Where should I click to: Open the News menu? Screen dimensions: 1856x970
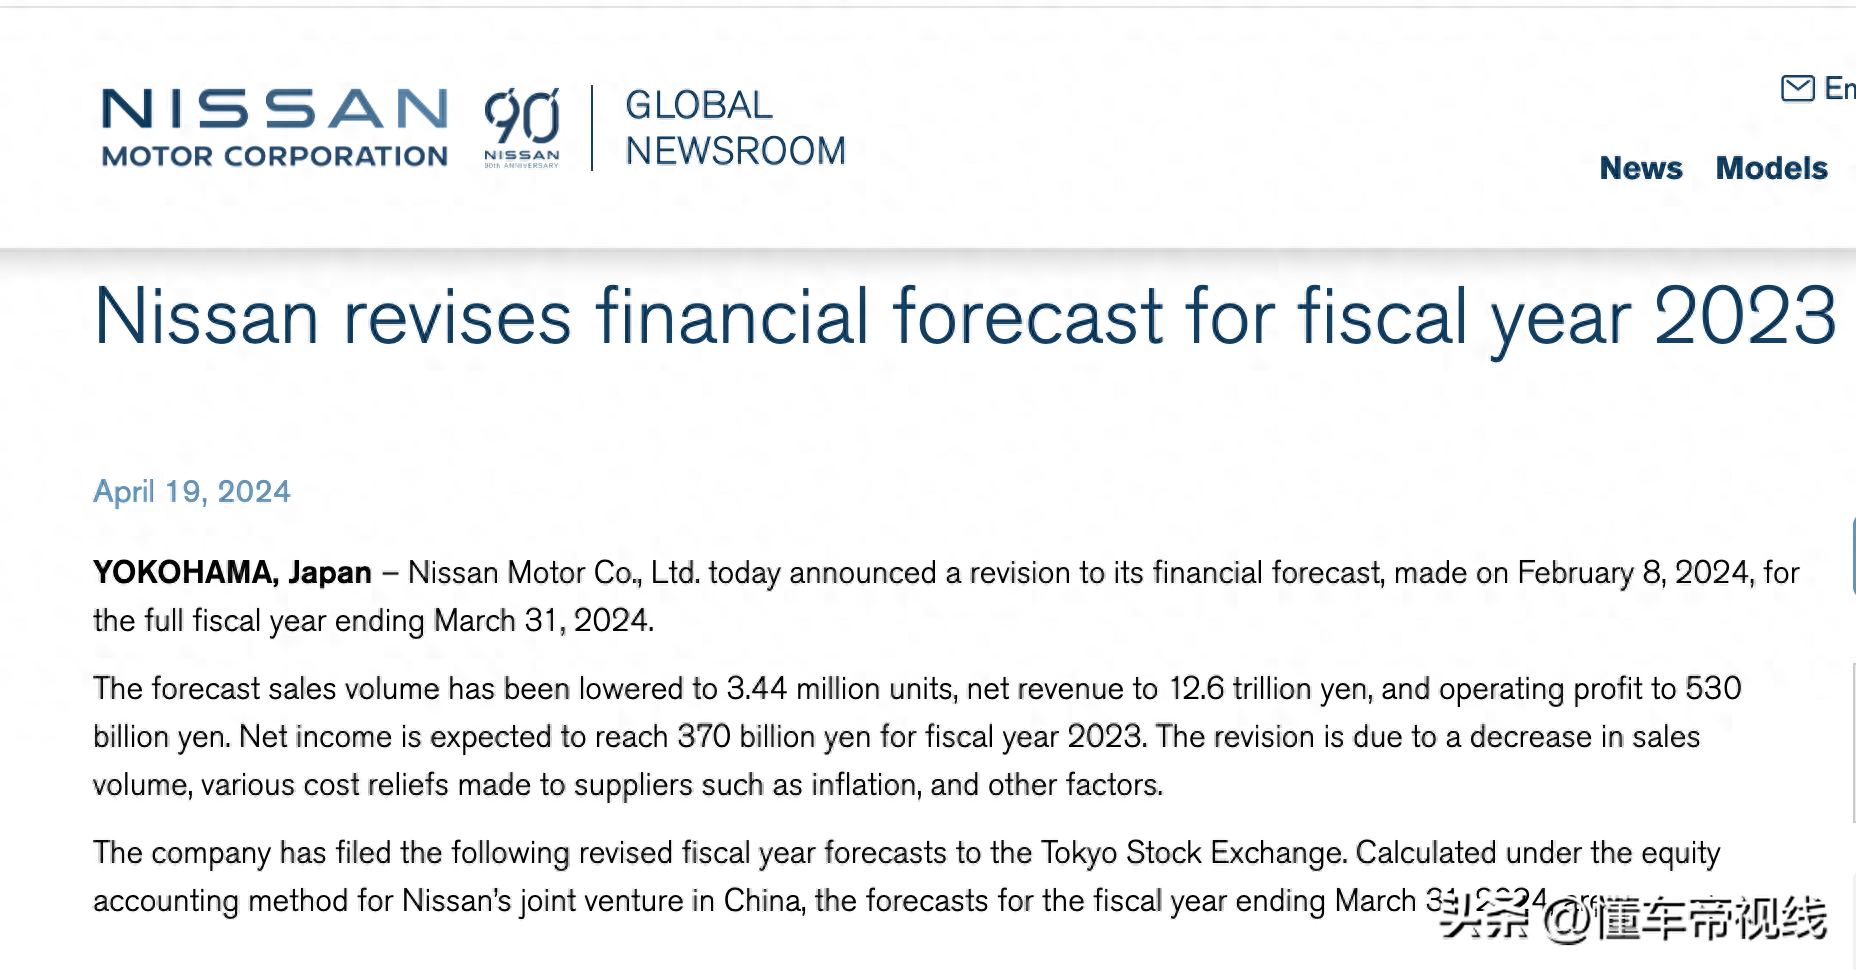pos(1641,168)
